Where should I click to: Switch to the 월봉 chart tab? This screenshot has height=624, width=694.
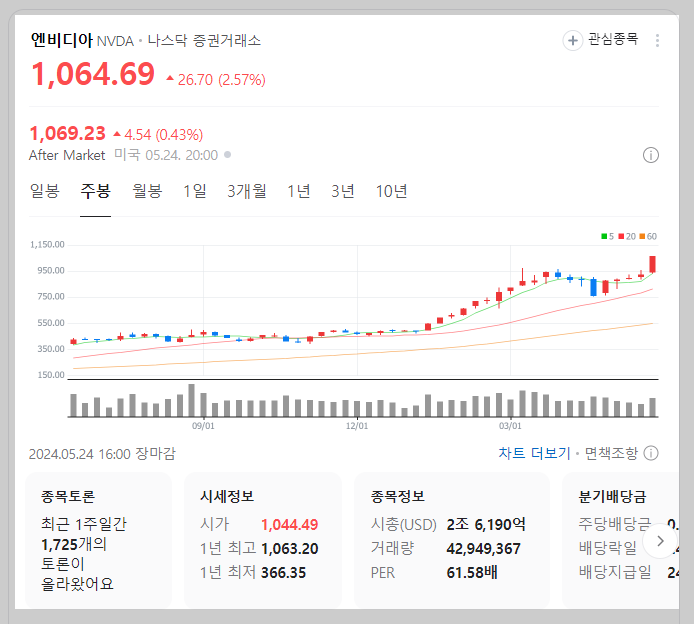pos(147,191)
